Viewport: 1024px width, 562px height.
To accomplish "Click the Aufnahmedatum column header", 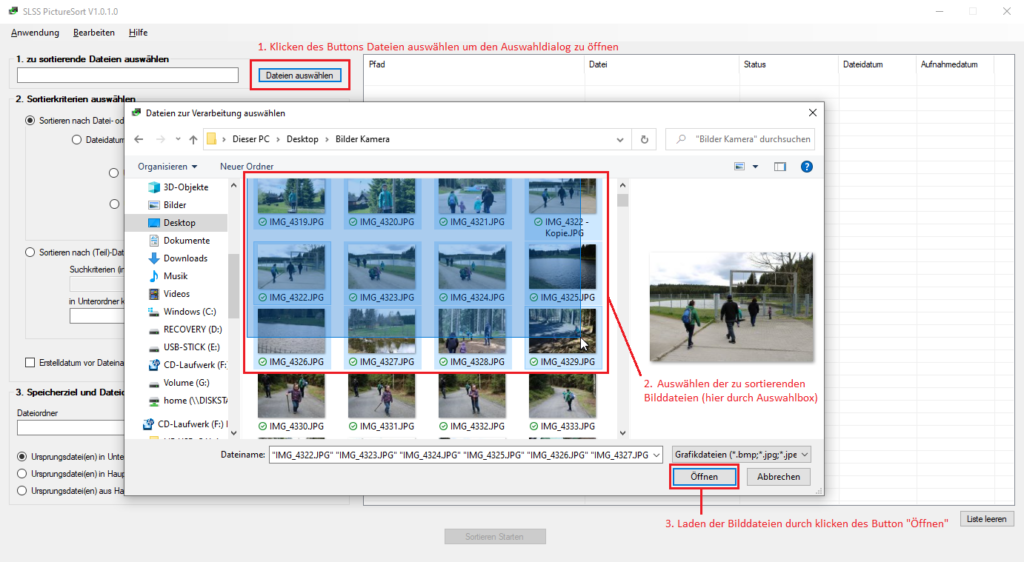I will tap(954, 65).
